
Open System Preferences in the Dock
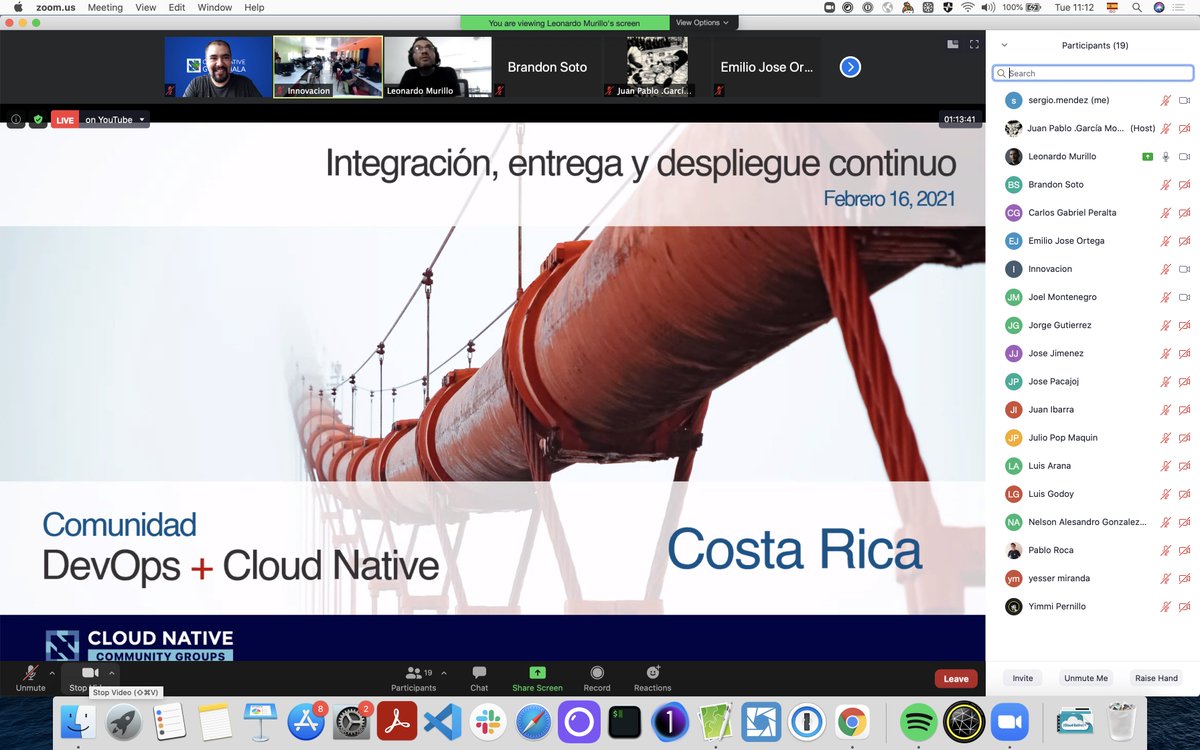coord(352,721)
